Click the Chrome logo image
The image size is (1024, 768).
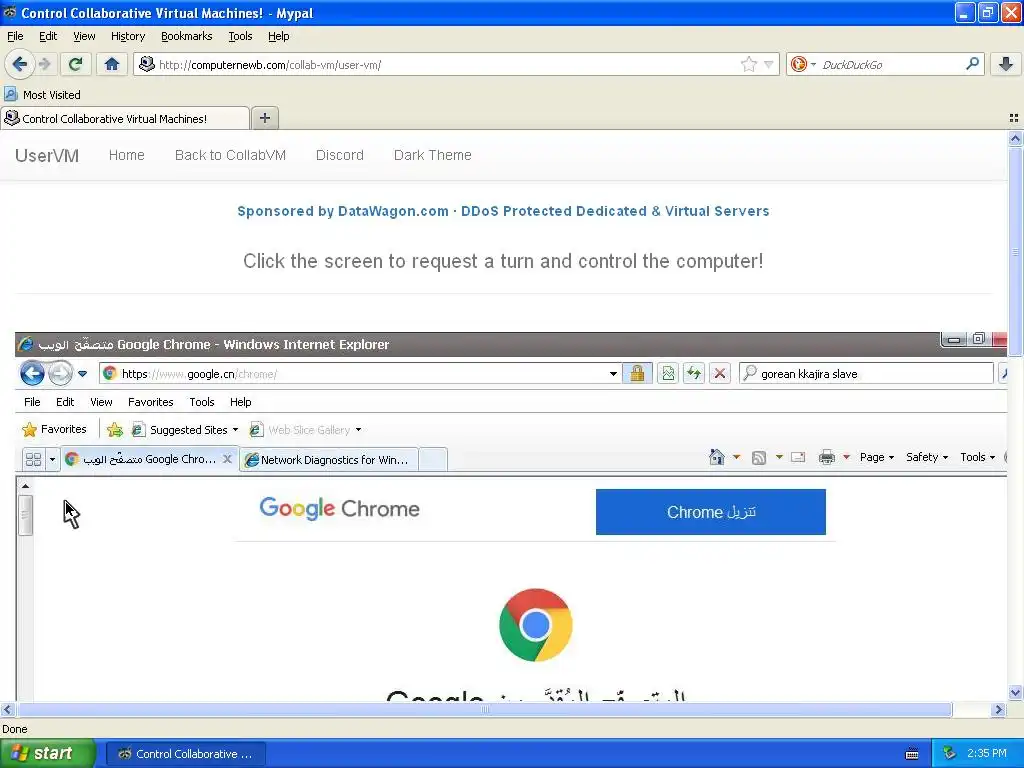click(536, 625)
